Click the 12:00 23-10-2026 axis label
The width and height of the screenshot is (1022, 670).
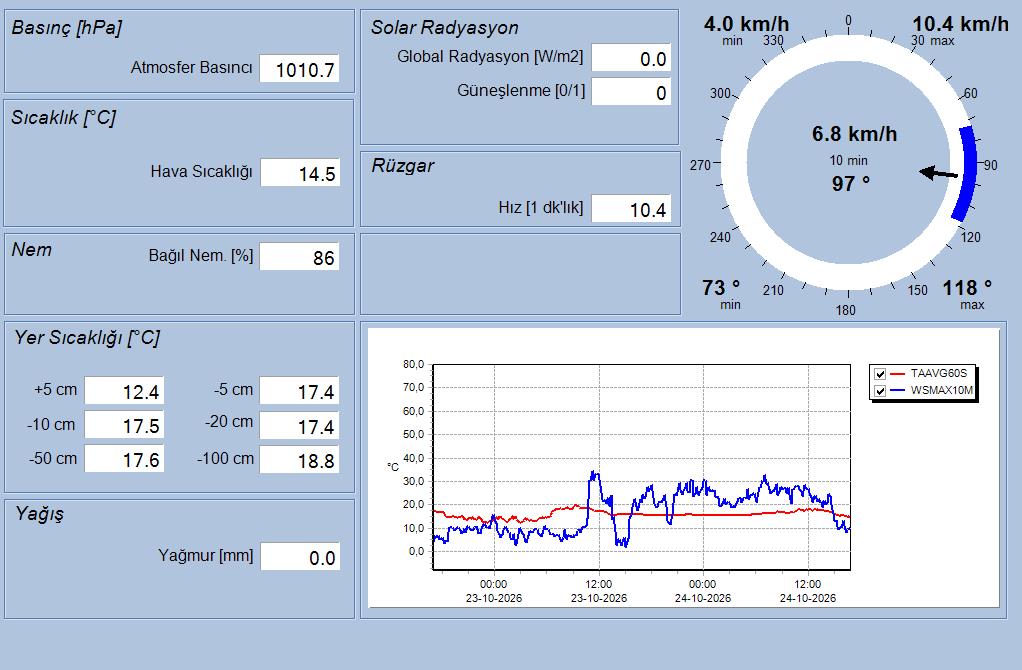pyautogui.click(x=598, y=591)
